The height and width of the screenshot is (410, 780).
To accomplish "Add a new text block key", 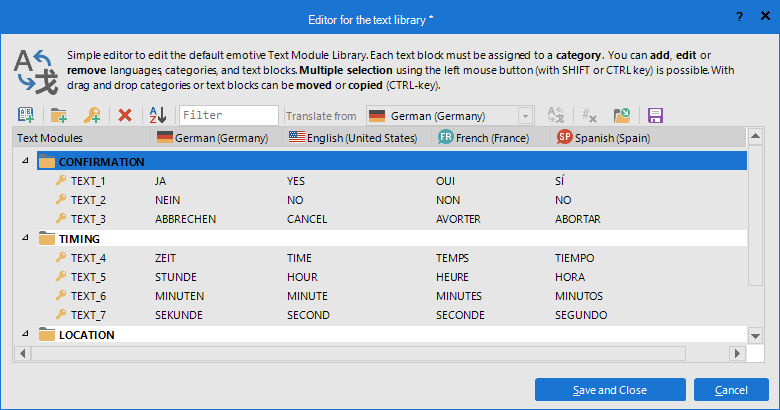I will (92, 115).
